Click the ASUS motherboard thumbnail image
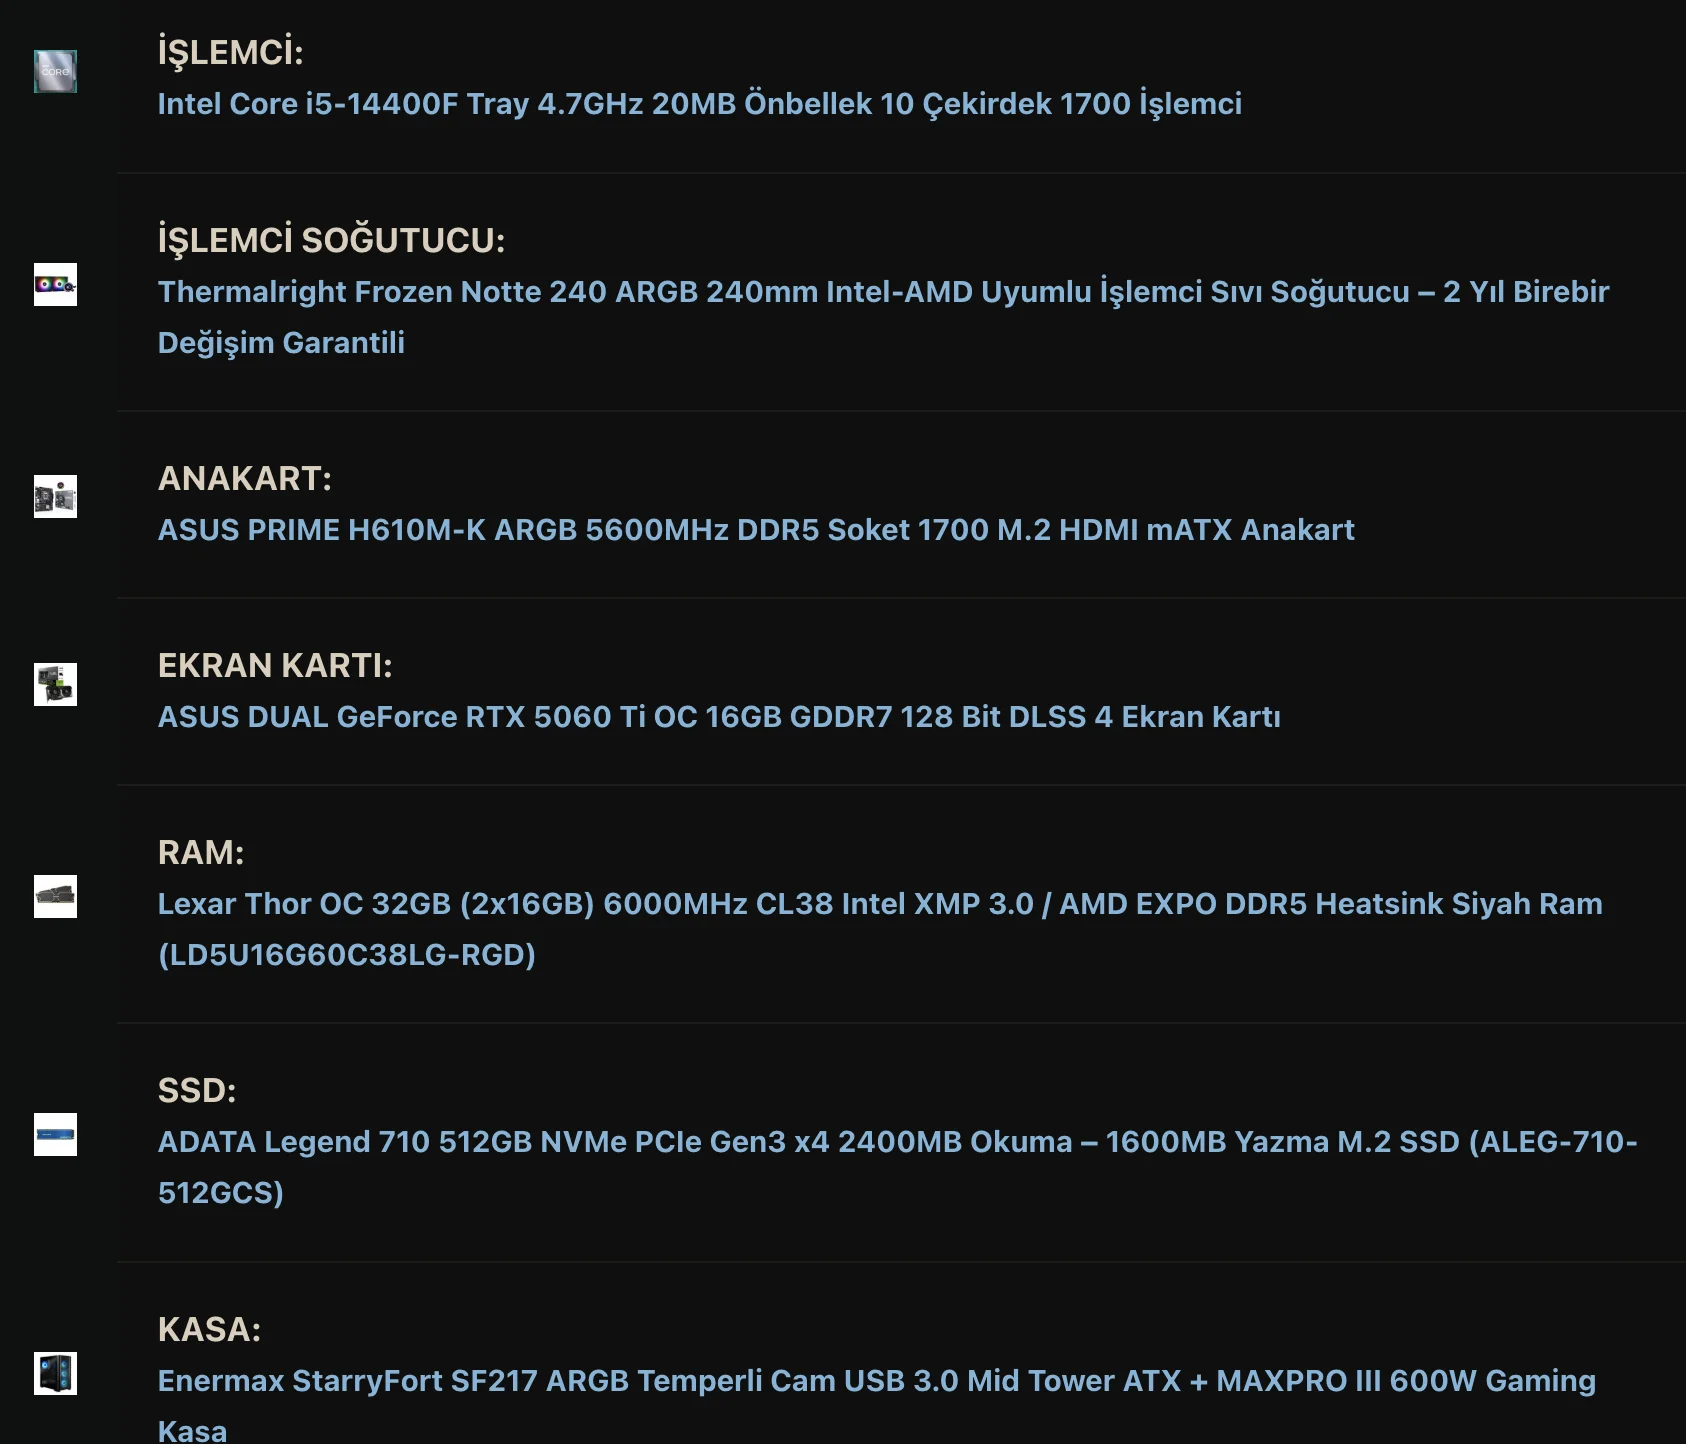This screenshot has height=1444, width=1686. click(55, 497)
